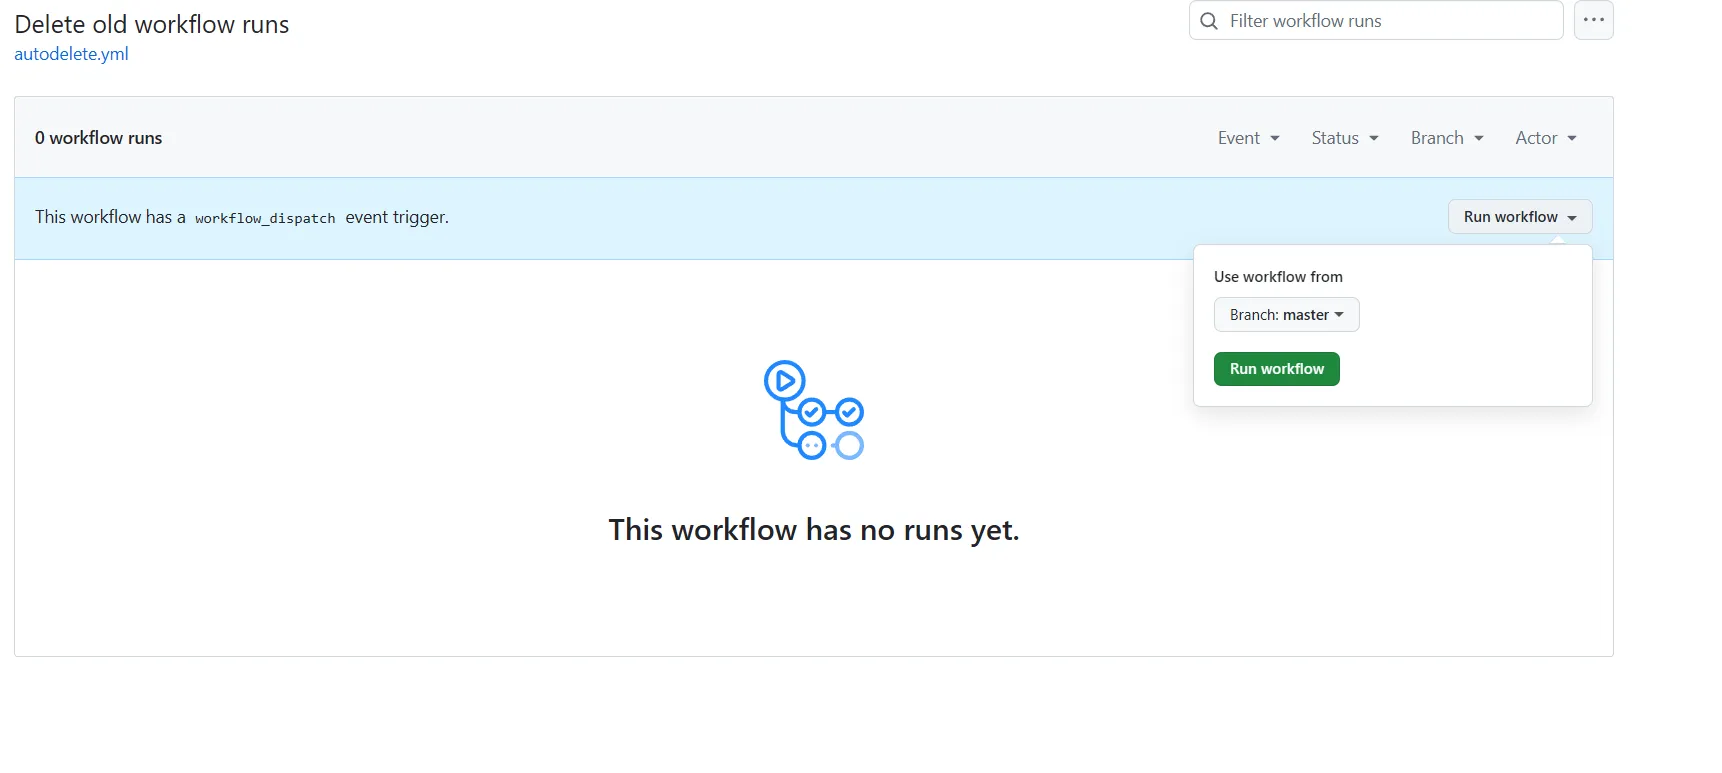
Task: Open the Branch filter dropdown
Action: tap(1446, 138)
